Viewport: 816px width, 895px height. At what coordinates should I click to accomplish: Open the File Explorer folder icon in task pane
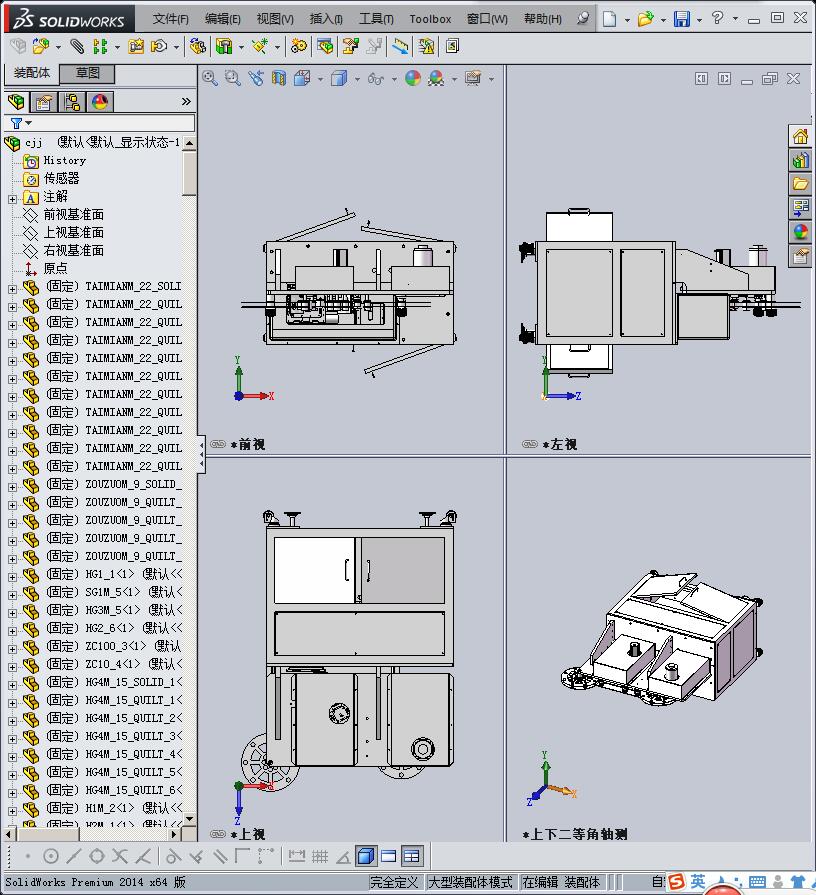(x=800, y=184)
